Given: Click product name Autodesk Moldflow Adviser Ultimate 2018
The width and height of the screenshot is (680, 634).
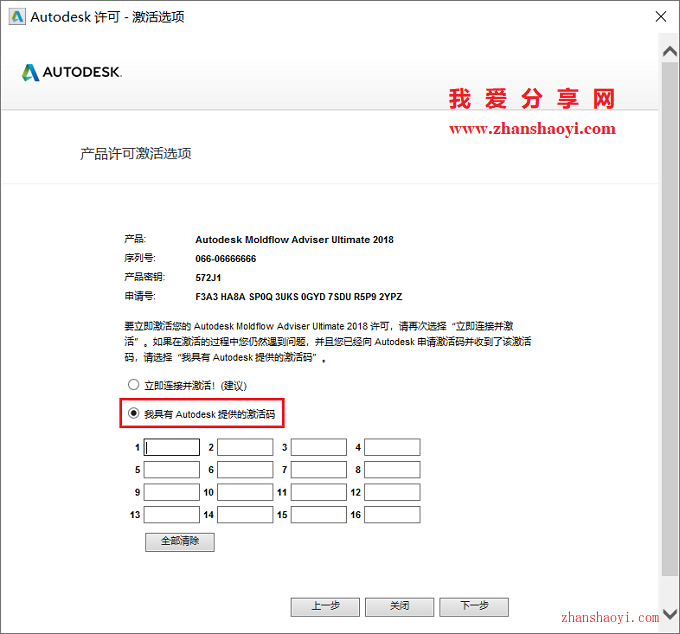Looking at the screenshot, I should [x=294, y=240].
